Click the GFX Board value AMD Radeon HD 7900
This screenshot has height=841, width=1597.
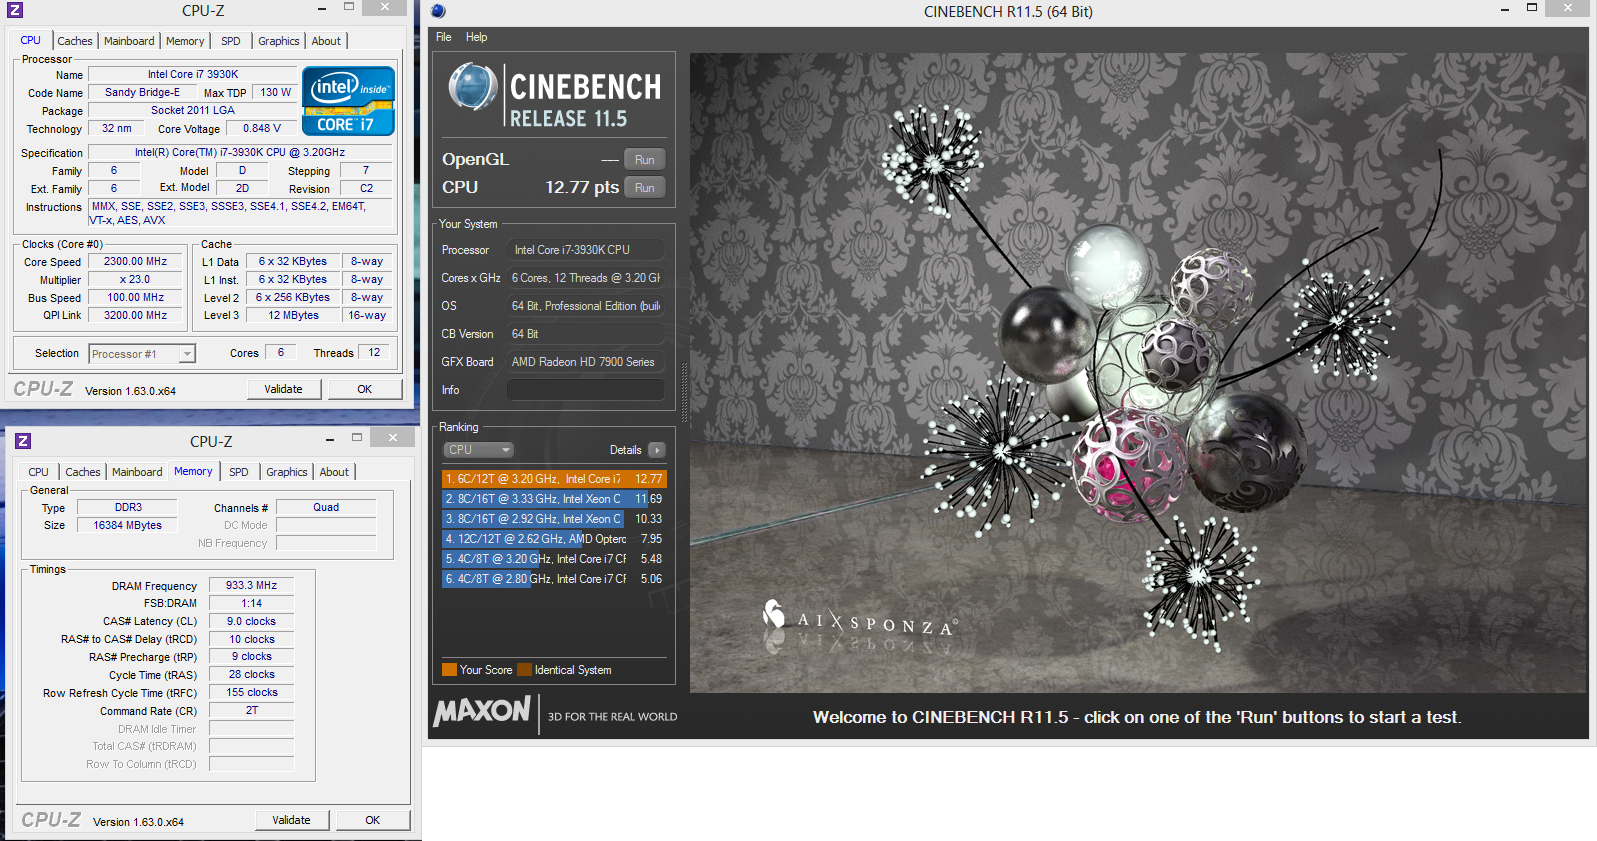pyautogui.click(x=585, y=362)
